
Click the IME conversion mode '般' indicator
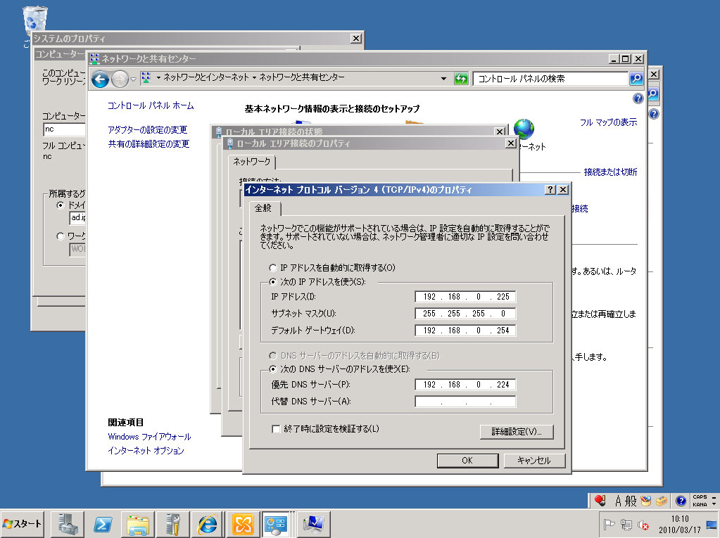pyautogui.click(x=631, y=501)
